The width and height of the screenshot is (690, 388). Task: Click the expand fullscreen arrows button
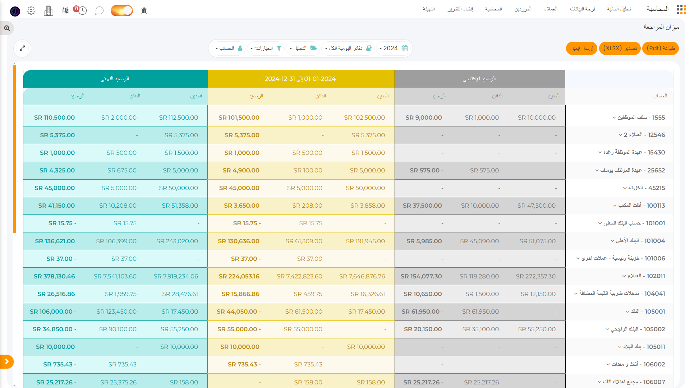22,48
